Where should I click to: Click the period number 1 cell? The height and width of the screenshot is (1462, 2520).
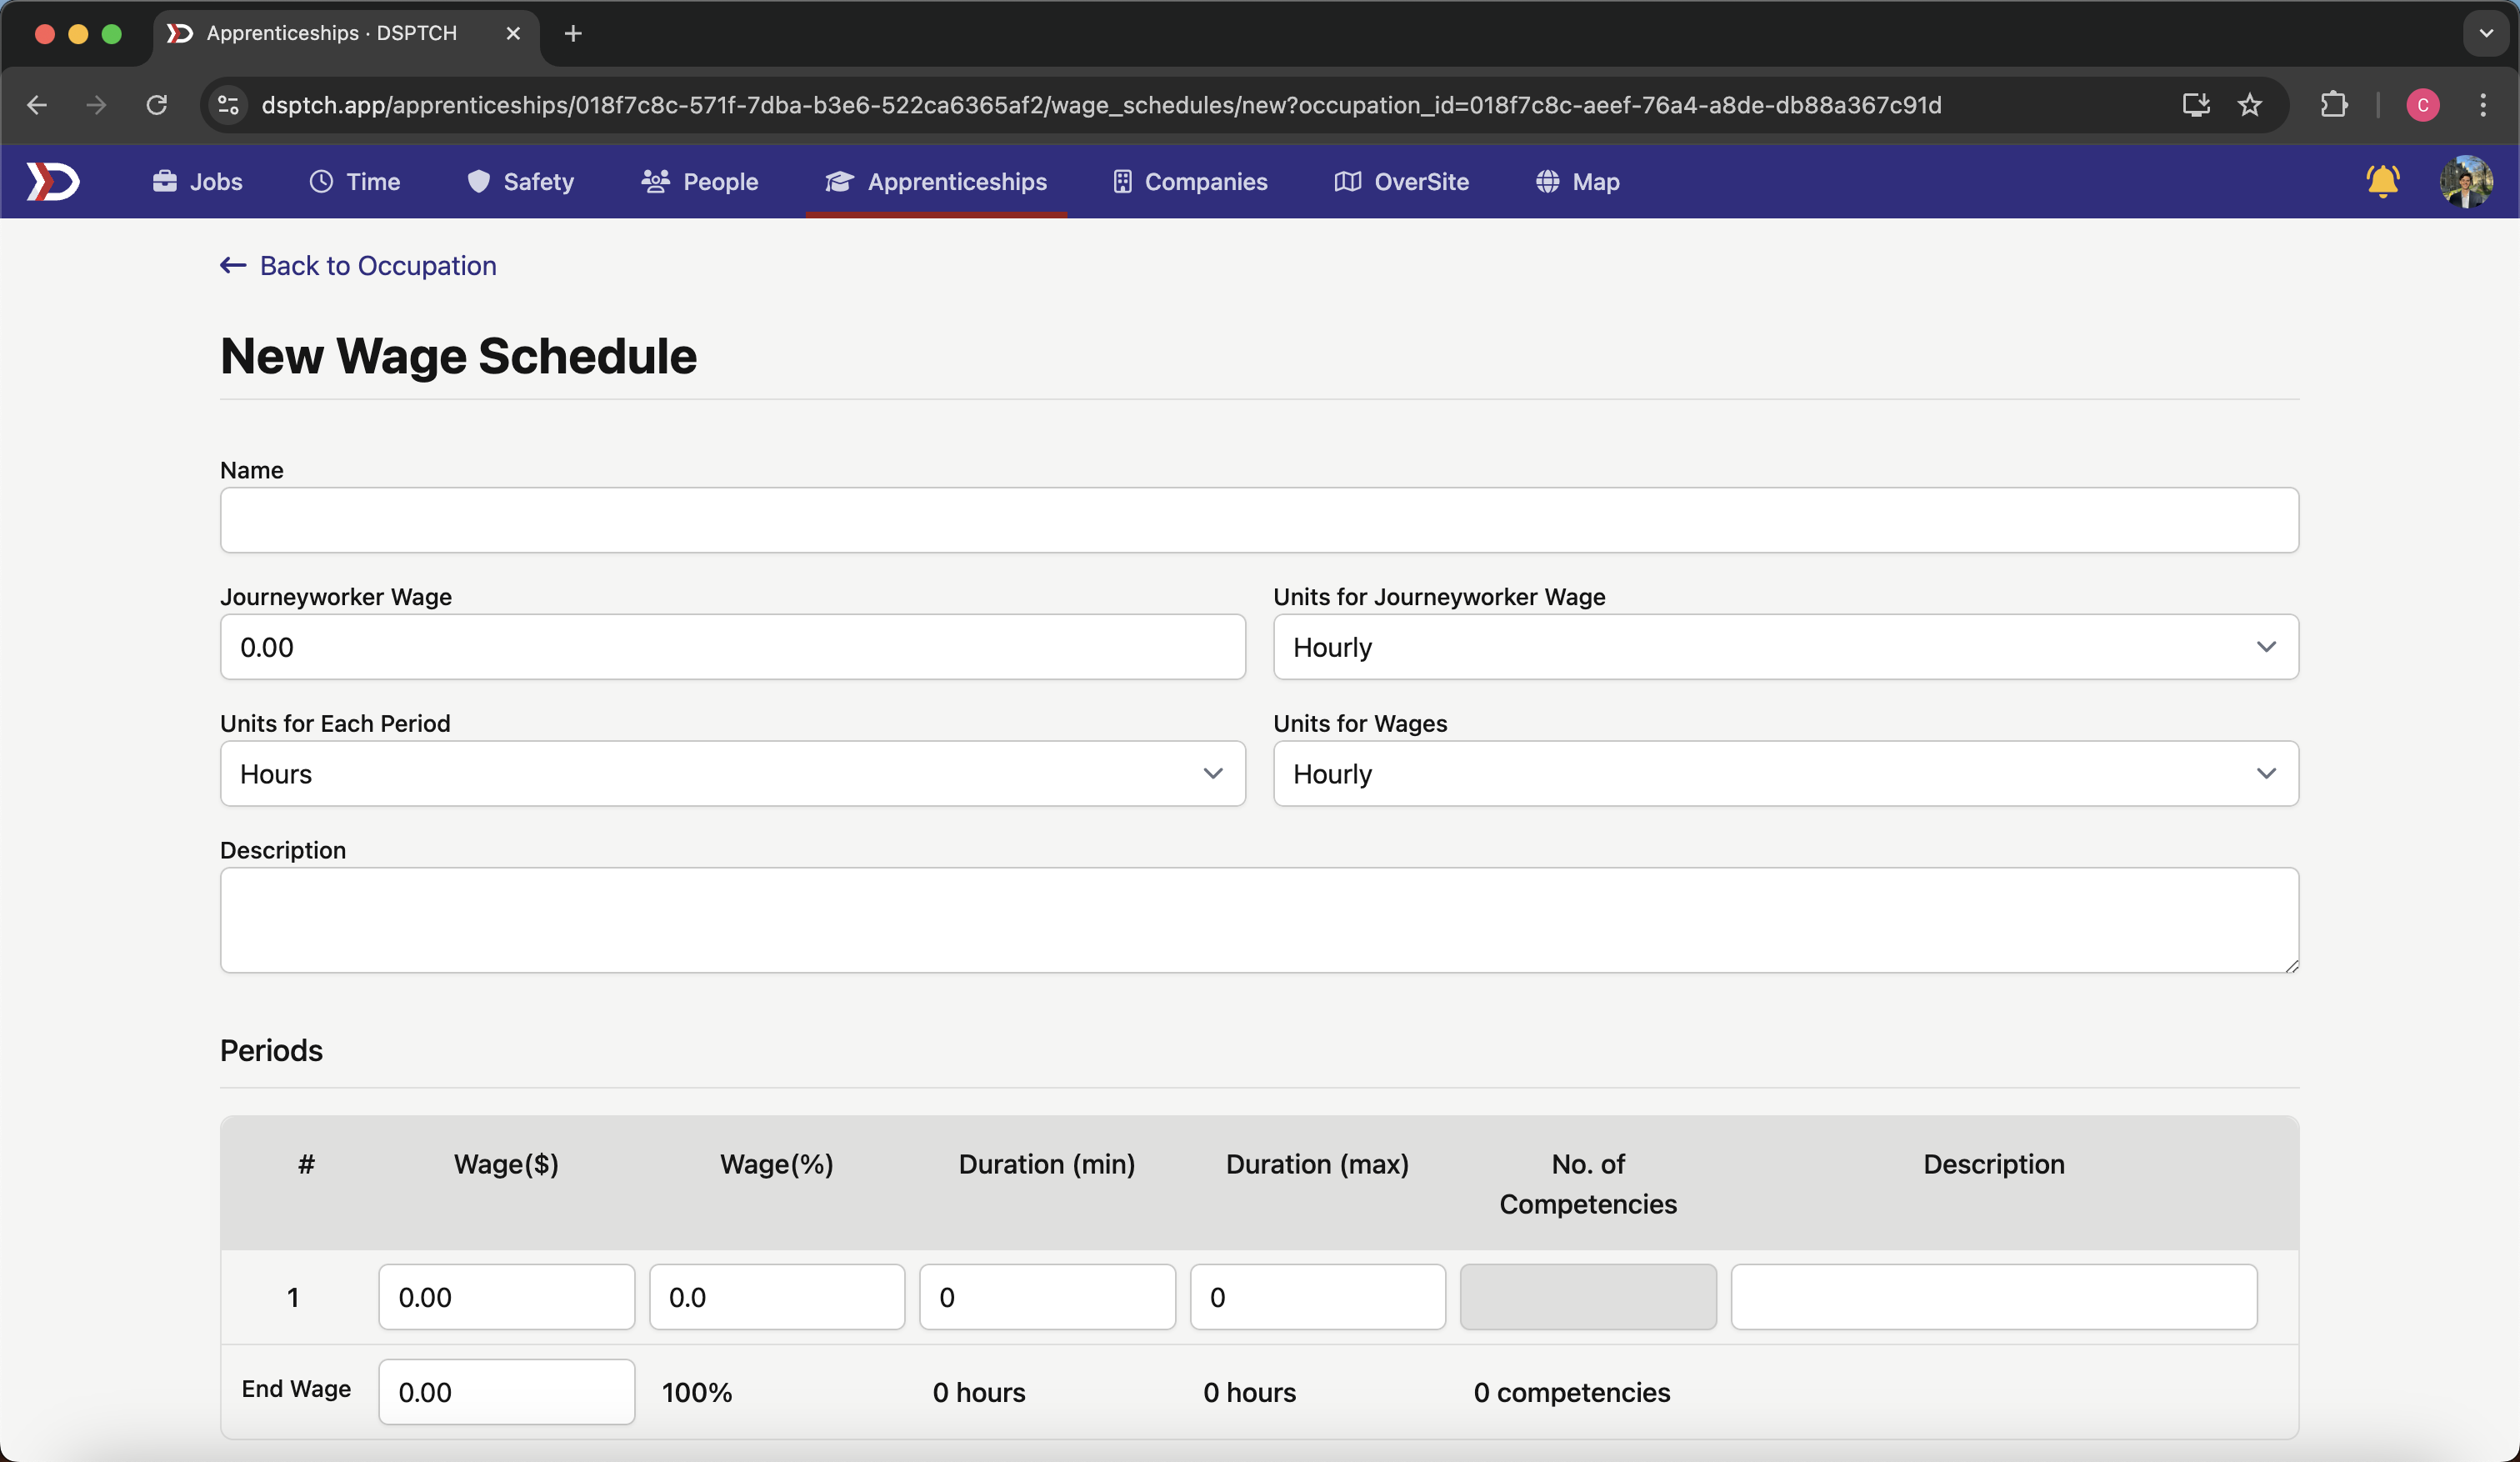293,1297
